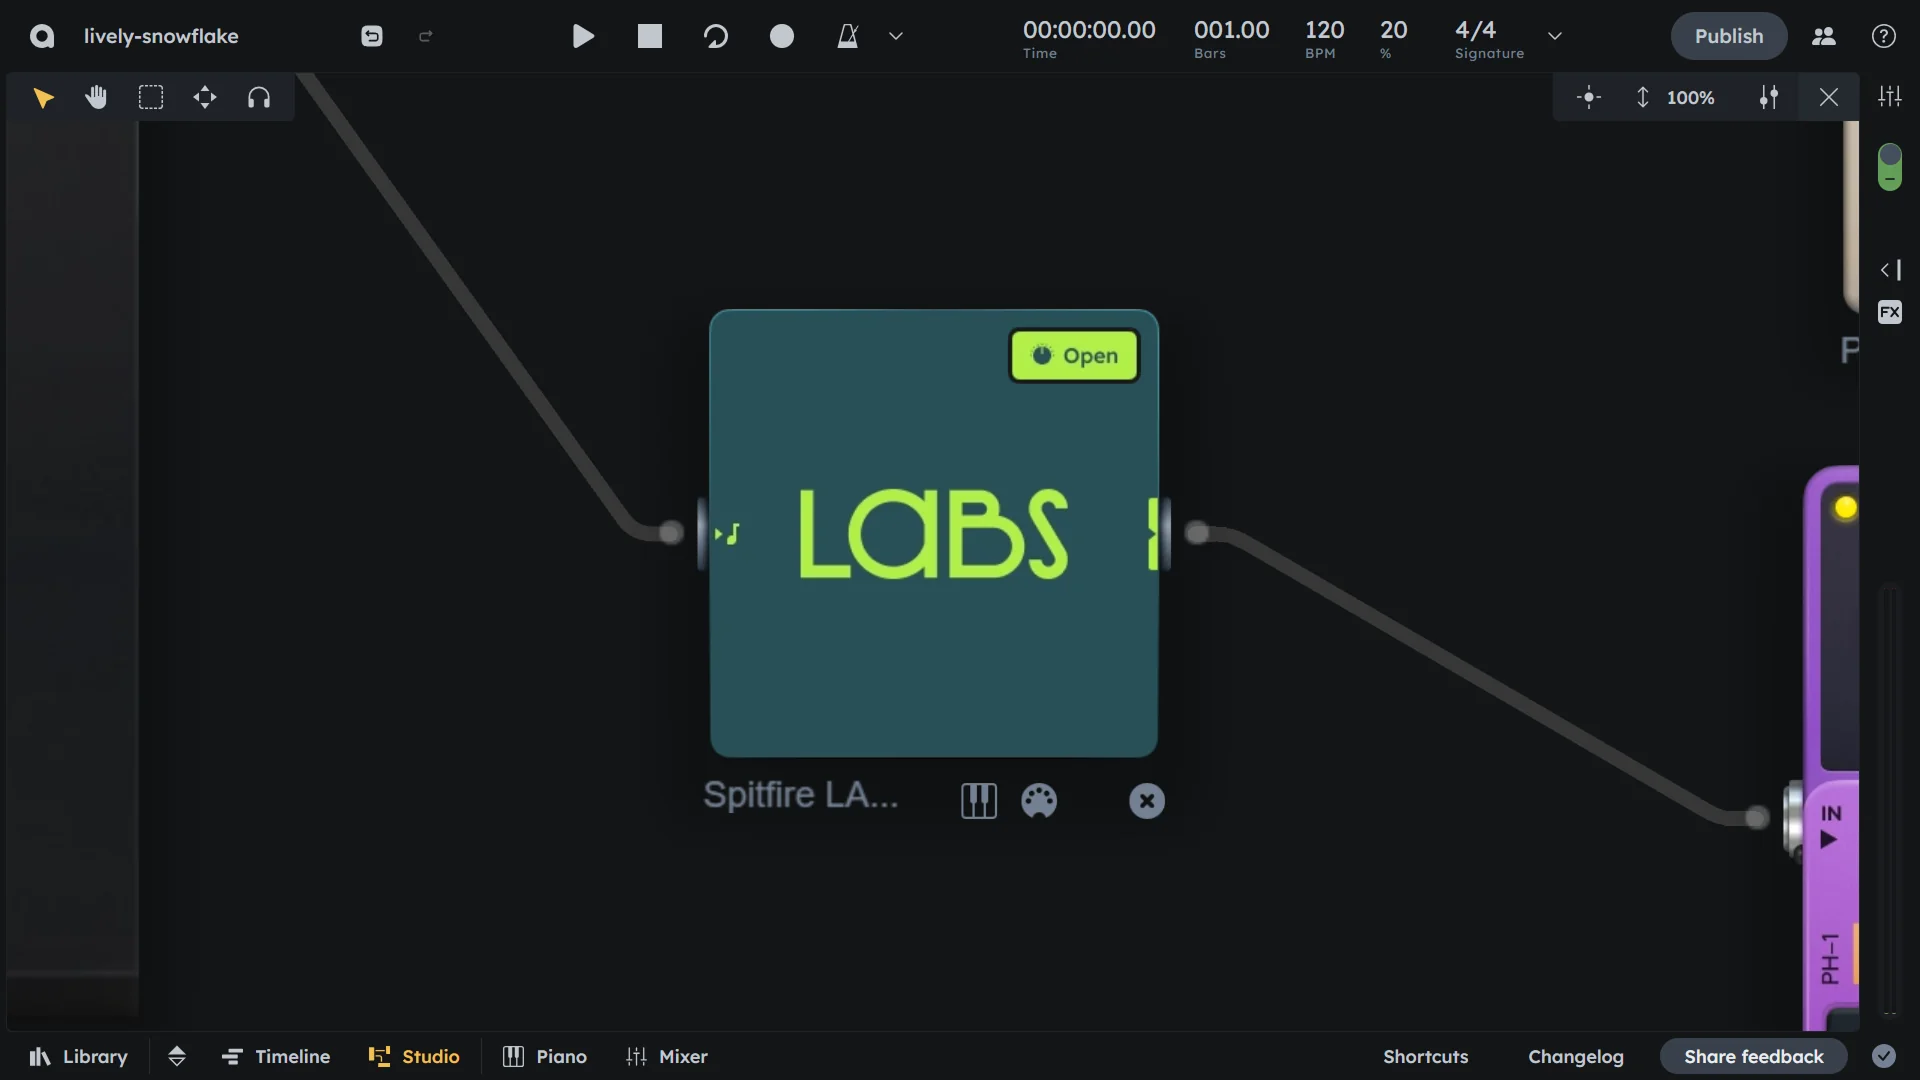Select the headphone listen tool
Image resolution: width=1920 pixels, height=1080 pixels.
(259, 97)
